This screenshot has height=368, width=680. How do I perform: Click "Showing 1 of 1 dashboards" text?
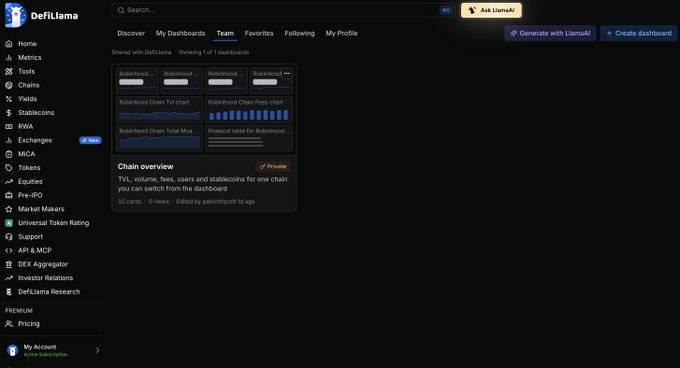[214, 52]
